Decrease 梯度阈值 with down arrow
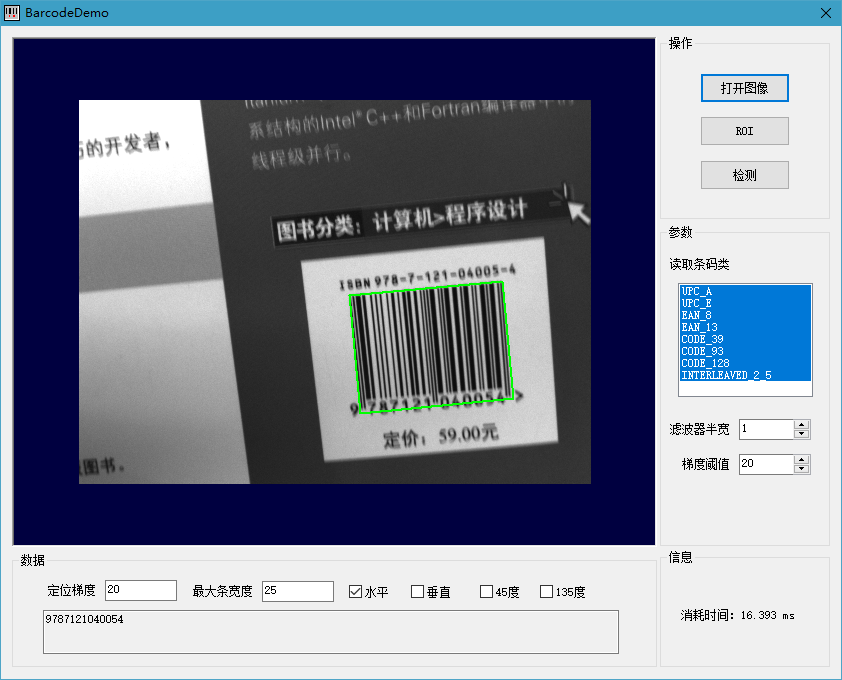Viewport: 842px width, 680px height. pyautogui.click(x=802, y=469)
